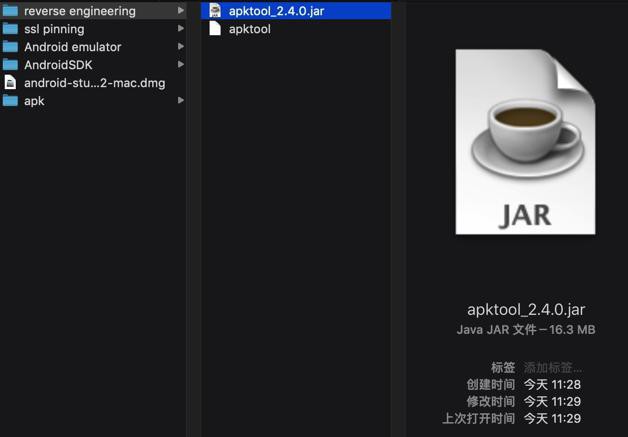This screenshot has height=437, width=628.
Task: Click the Android emulator folder icon
Action: point(10,47)
